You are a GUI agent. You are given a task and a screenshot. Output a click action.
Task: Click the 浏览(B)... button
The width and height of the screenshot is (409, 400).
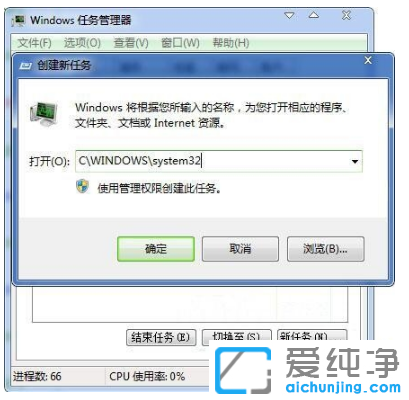click(325, 249)
